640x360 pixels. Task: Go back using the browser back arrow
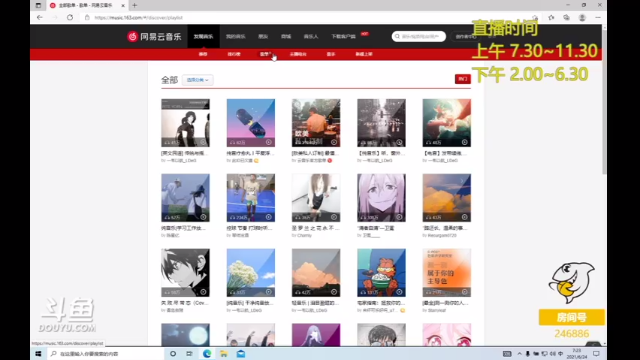tap(40, 18)
